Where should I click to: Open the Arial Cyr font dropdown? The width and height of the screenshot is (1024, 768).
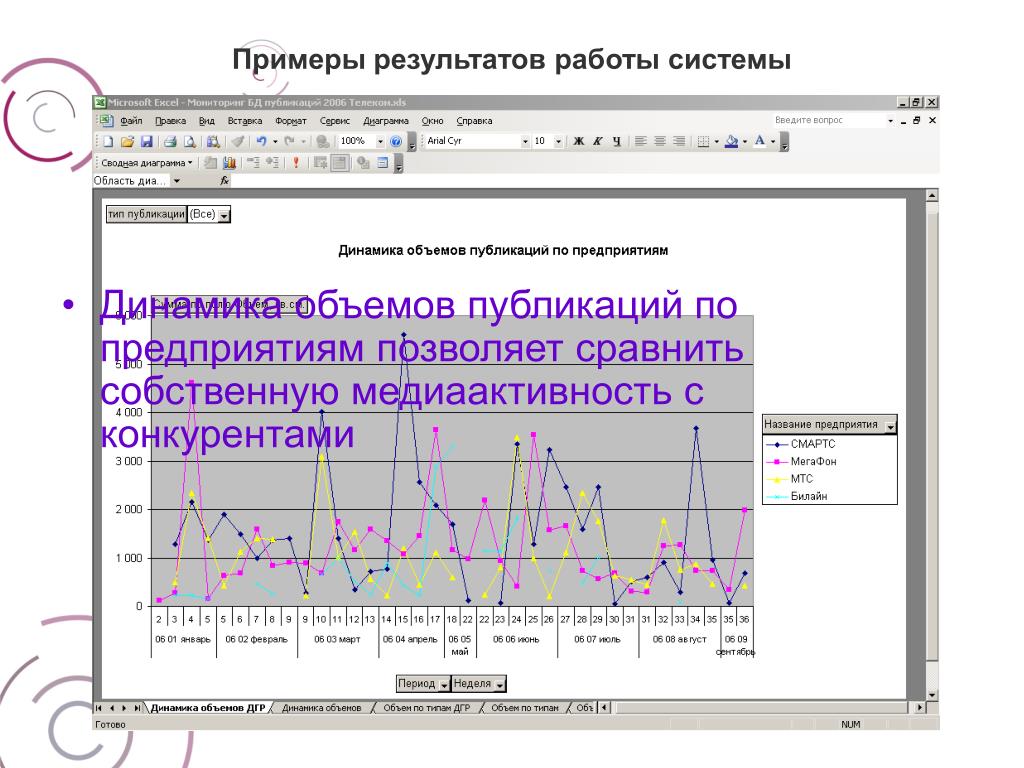coord(525,141)
